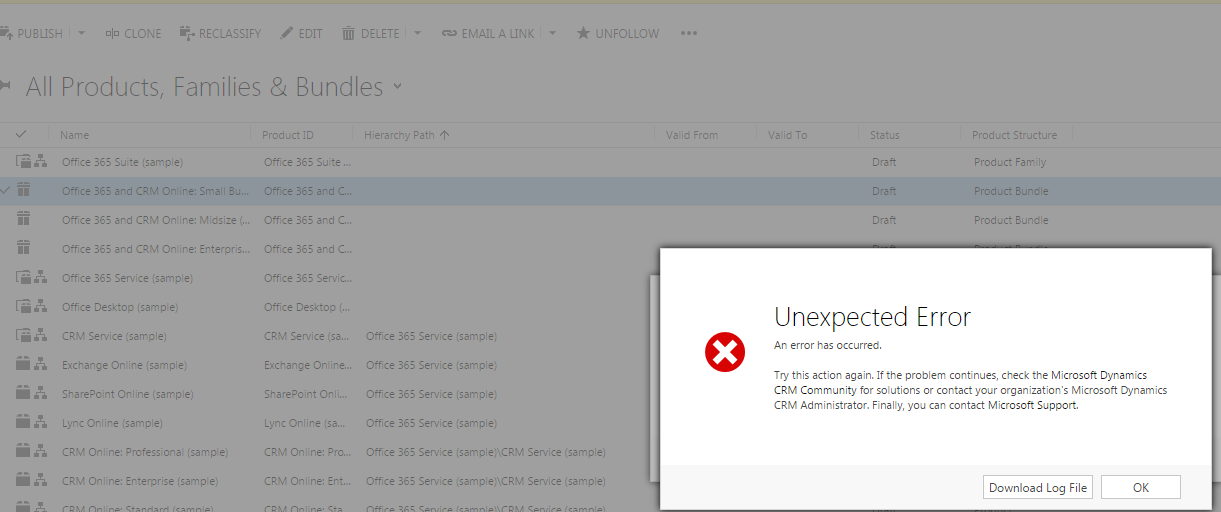The height and width of the screenshot is (512, 1221).
Task: Click bundle icon of Office 365 Midsize row
Action: (x=24, y=220)
